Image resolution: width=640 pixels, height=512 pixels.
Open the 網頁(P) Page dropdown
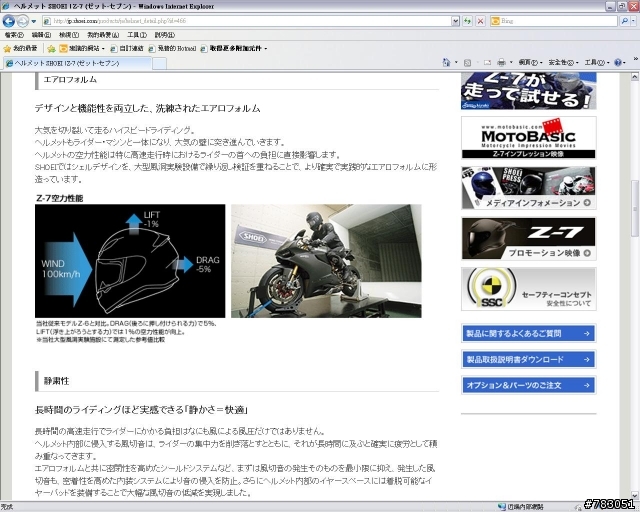[530, 62]
